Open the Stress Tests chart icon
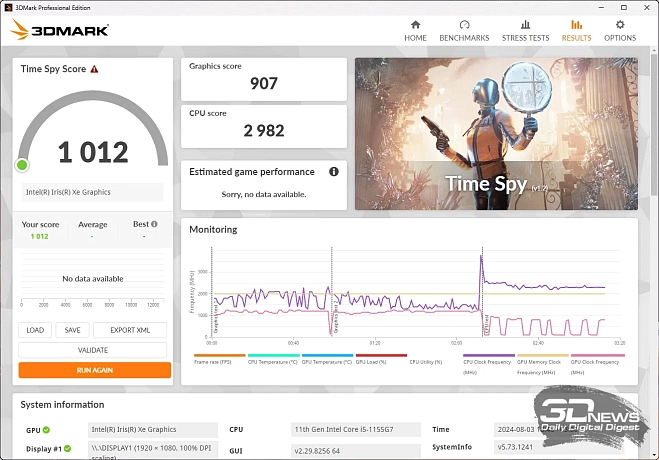The image size is (659, 460). 525,25
